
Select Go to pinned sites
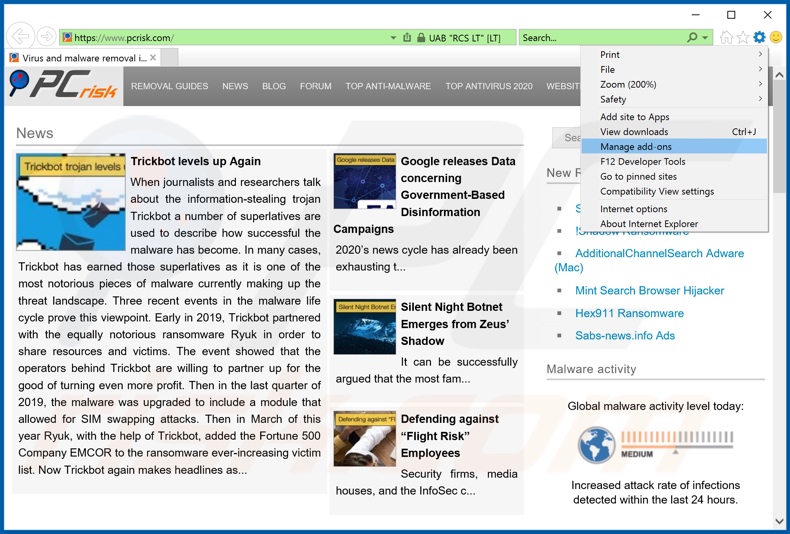[x=675, y=176]
